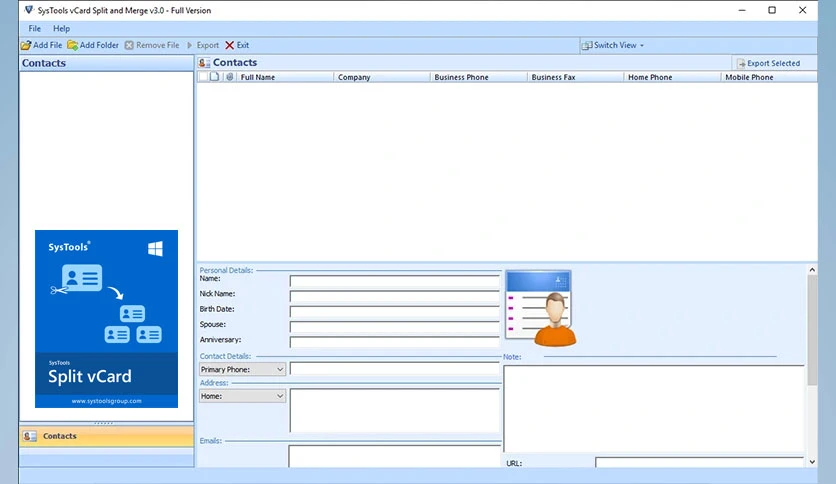
Task: Click the contact photo placeholder
Action: coord(541,309)
